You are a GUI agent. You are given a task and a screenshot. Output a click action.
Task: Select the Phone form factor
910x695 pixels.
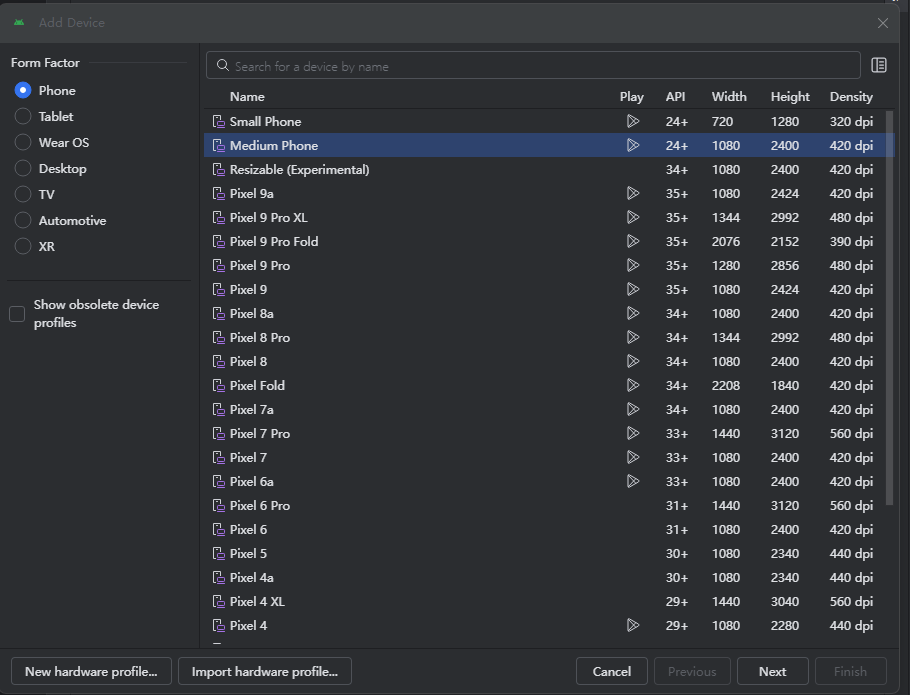pos(23,91)
